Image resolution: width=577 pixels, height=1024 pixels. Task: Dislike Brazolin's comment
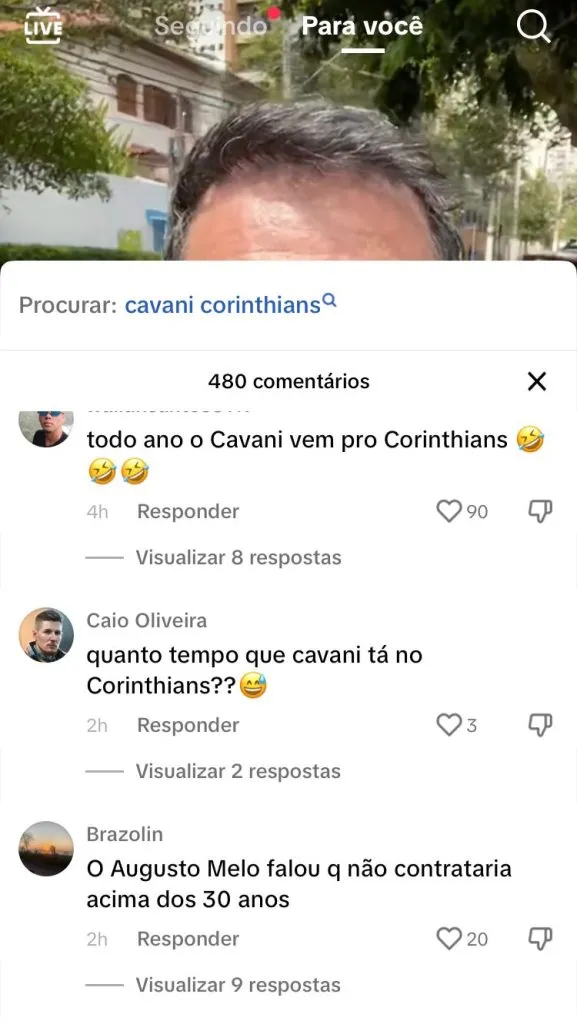[540, 938]
